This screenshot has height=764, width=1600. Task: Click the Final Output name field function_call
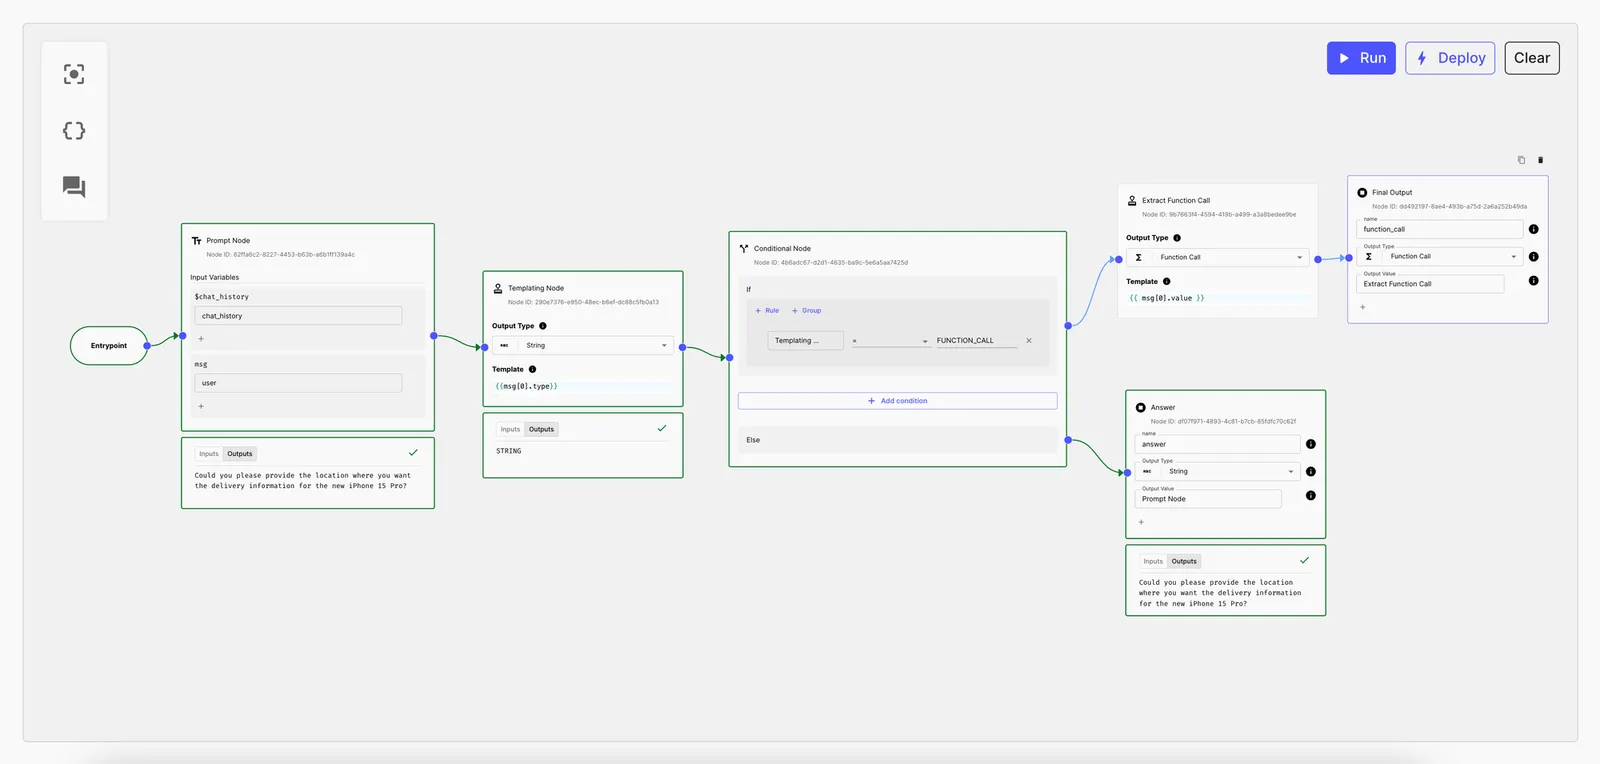pyautogui.click(x=1440, y=229)
